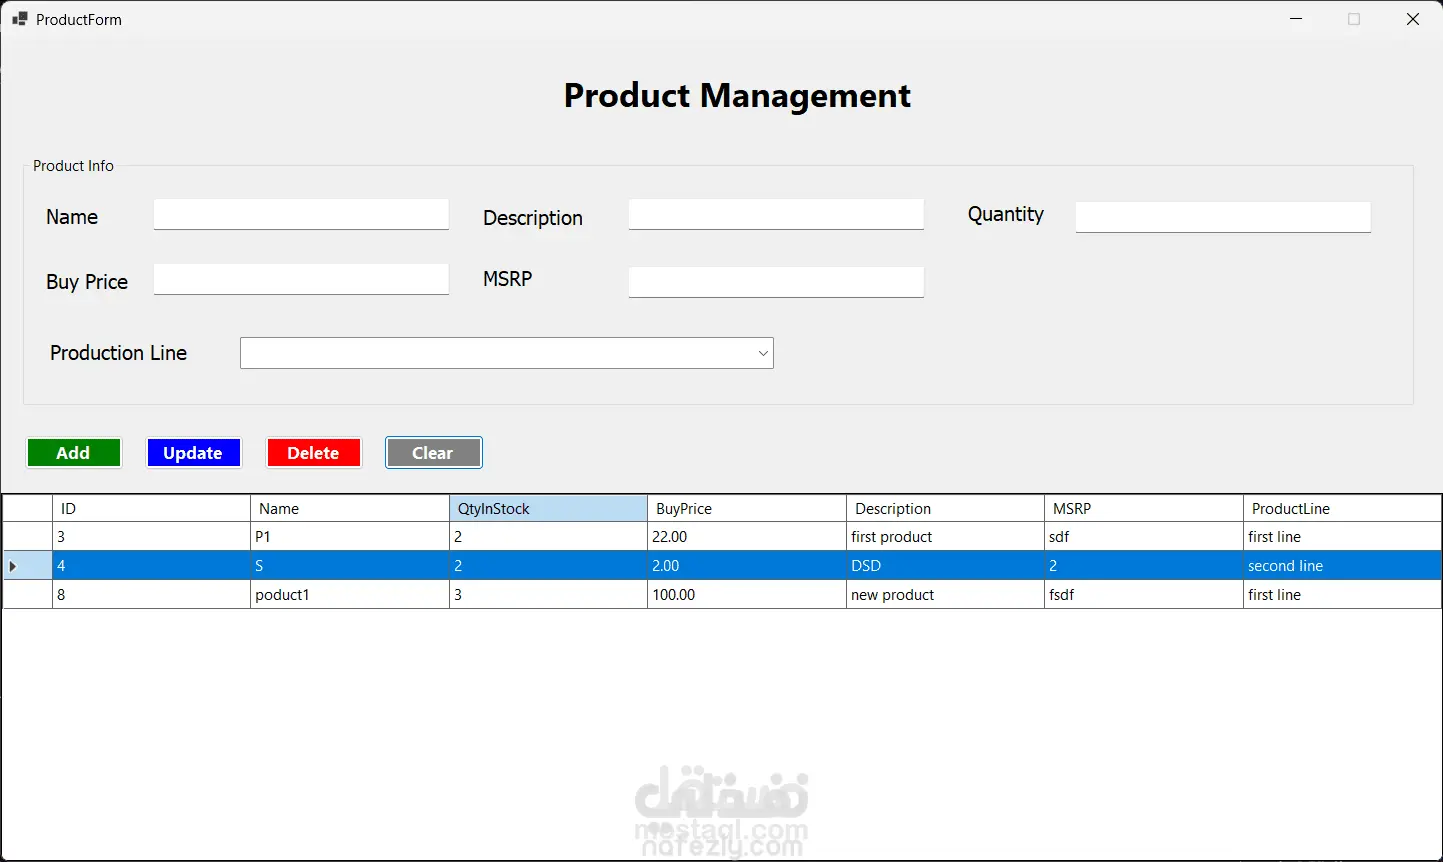Viewport: 1443px width, 862px height.
Task: Focus the Quantity text field
Action: coord(1223,217)
